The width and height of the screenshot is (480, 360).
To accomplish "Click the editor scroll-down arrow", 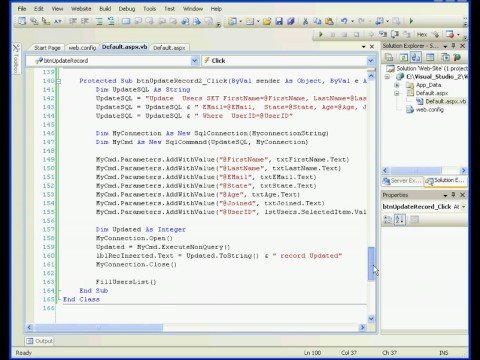I will point(371,319).
